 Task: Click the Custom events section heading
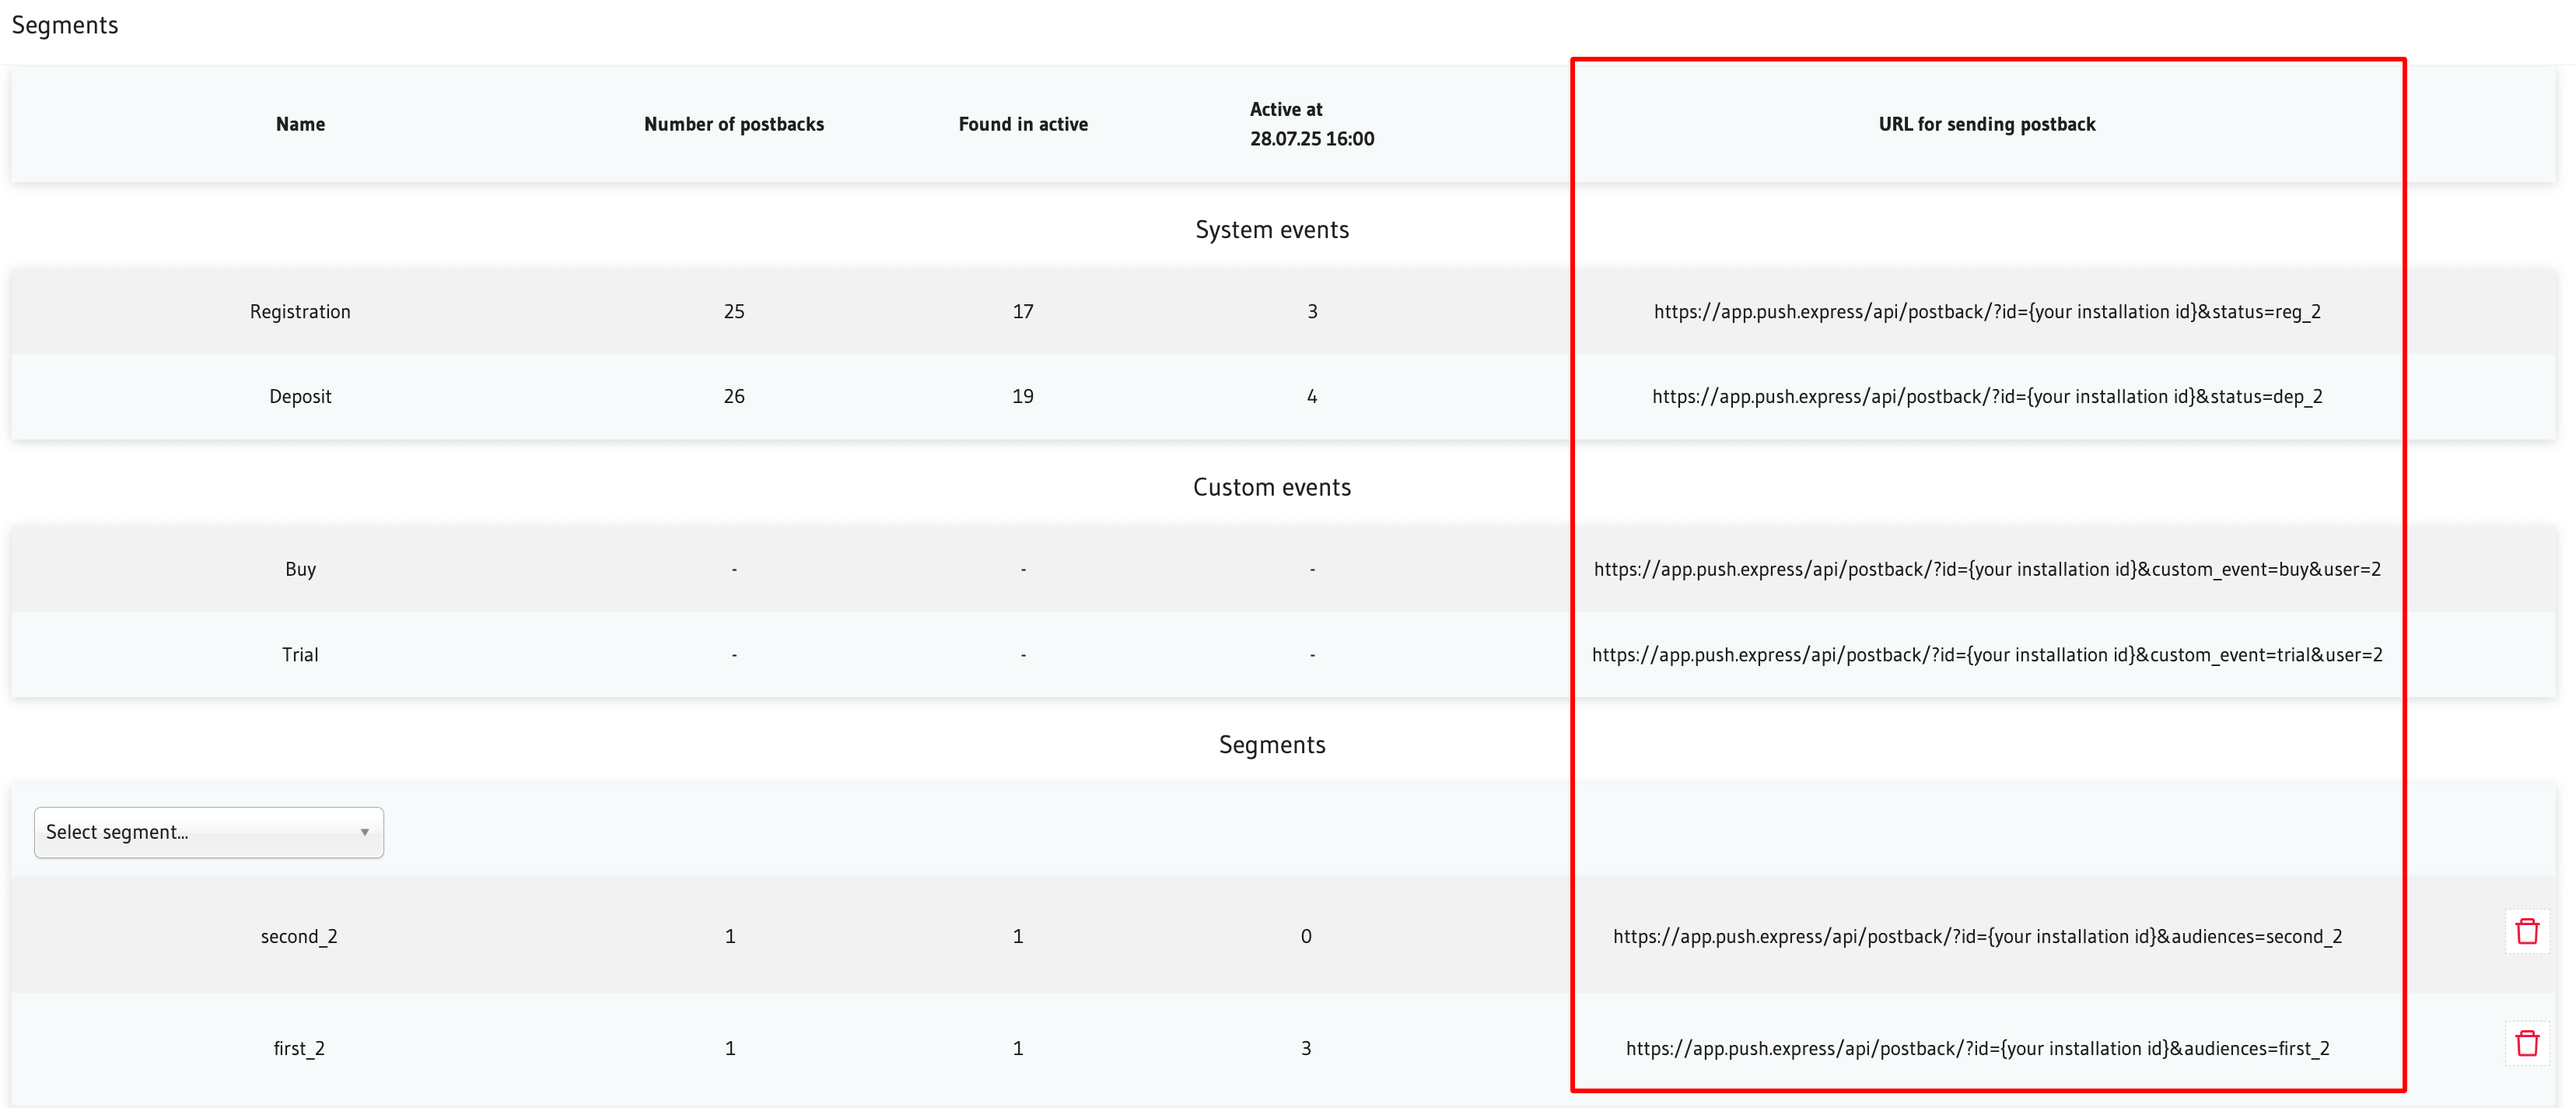click(1272, 487)
